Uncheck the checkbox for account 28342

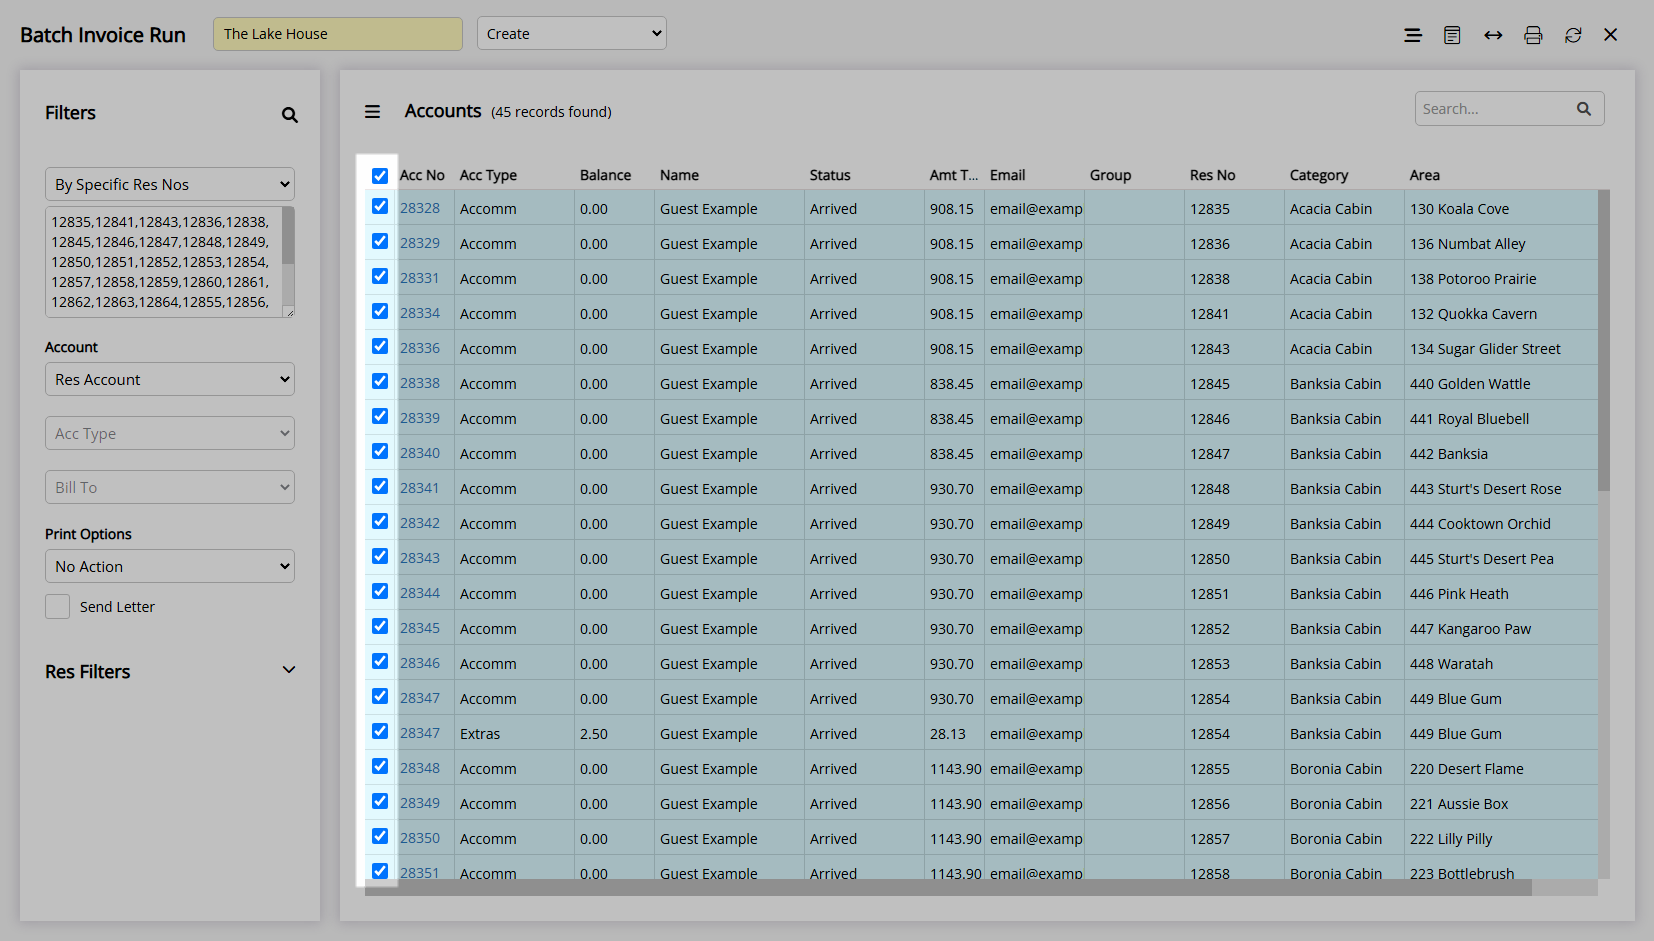[380, 521]
